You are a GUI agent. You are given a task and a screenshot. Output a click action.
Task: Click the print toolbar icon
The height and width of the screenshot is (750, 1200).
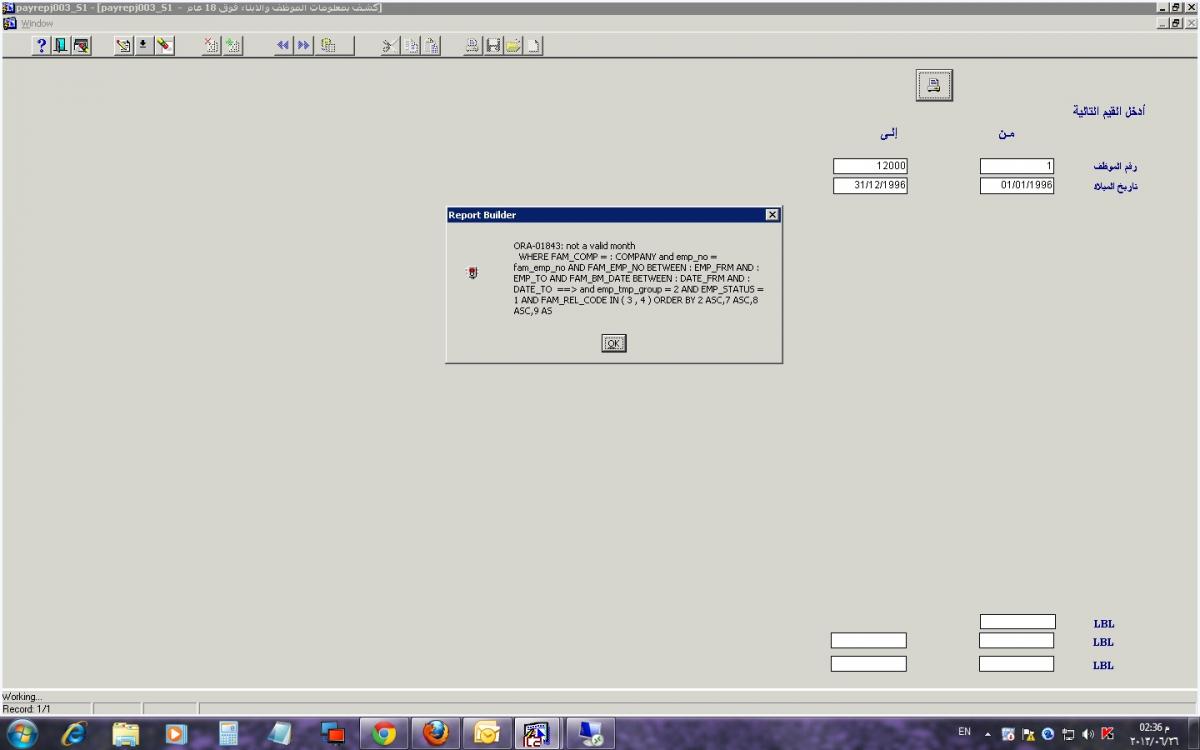click(472, 45)
